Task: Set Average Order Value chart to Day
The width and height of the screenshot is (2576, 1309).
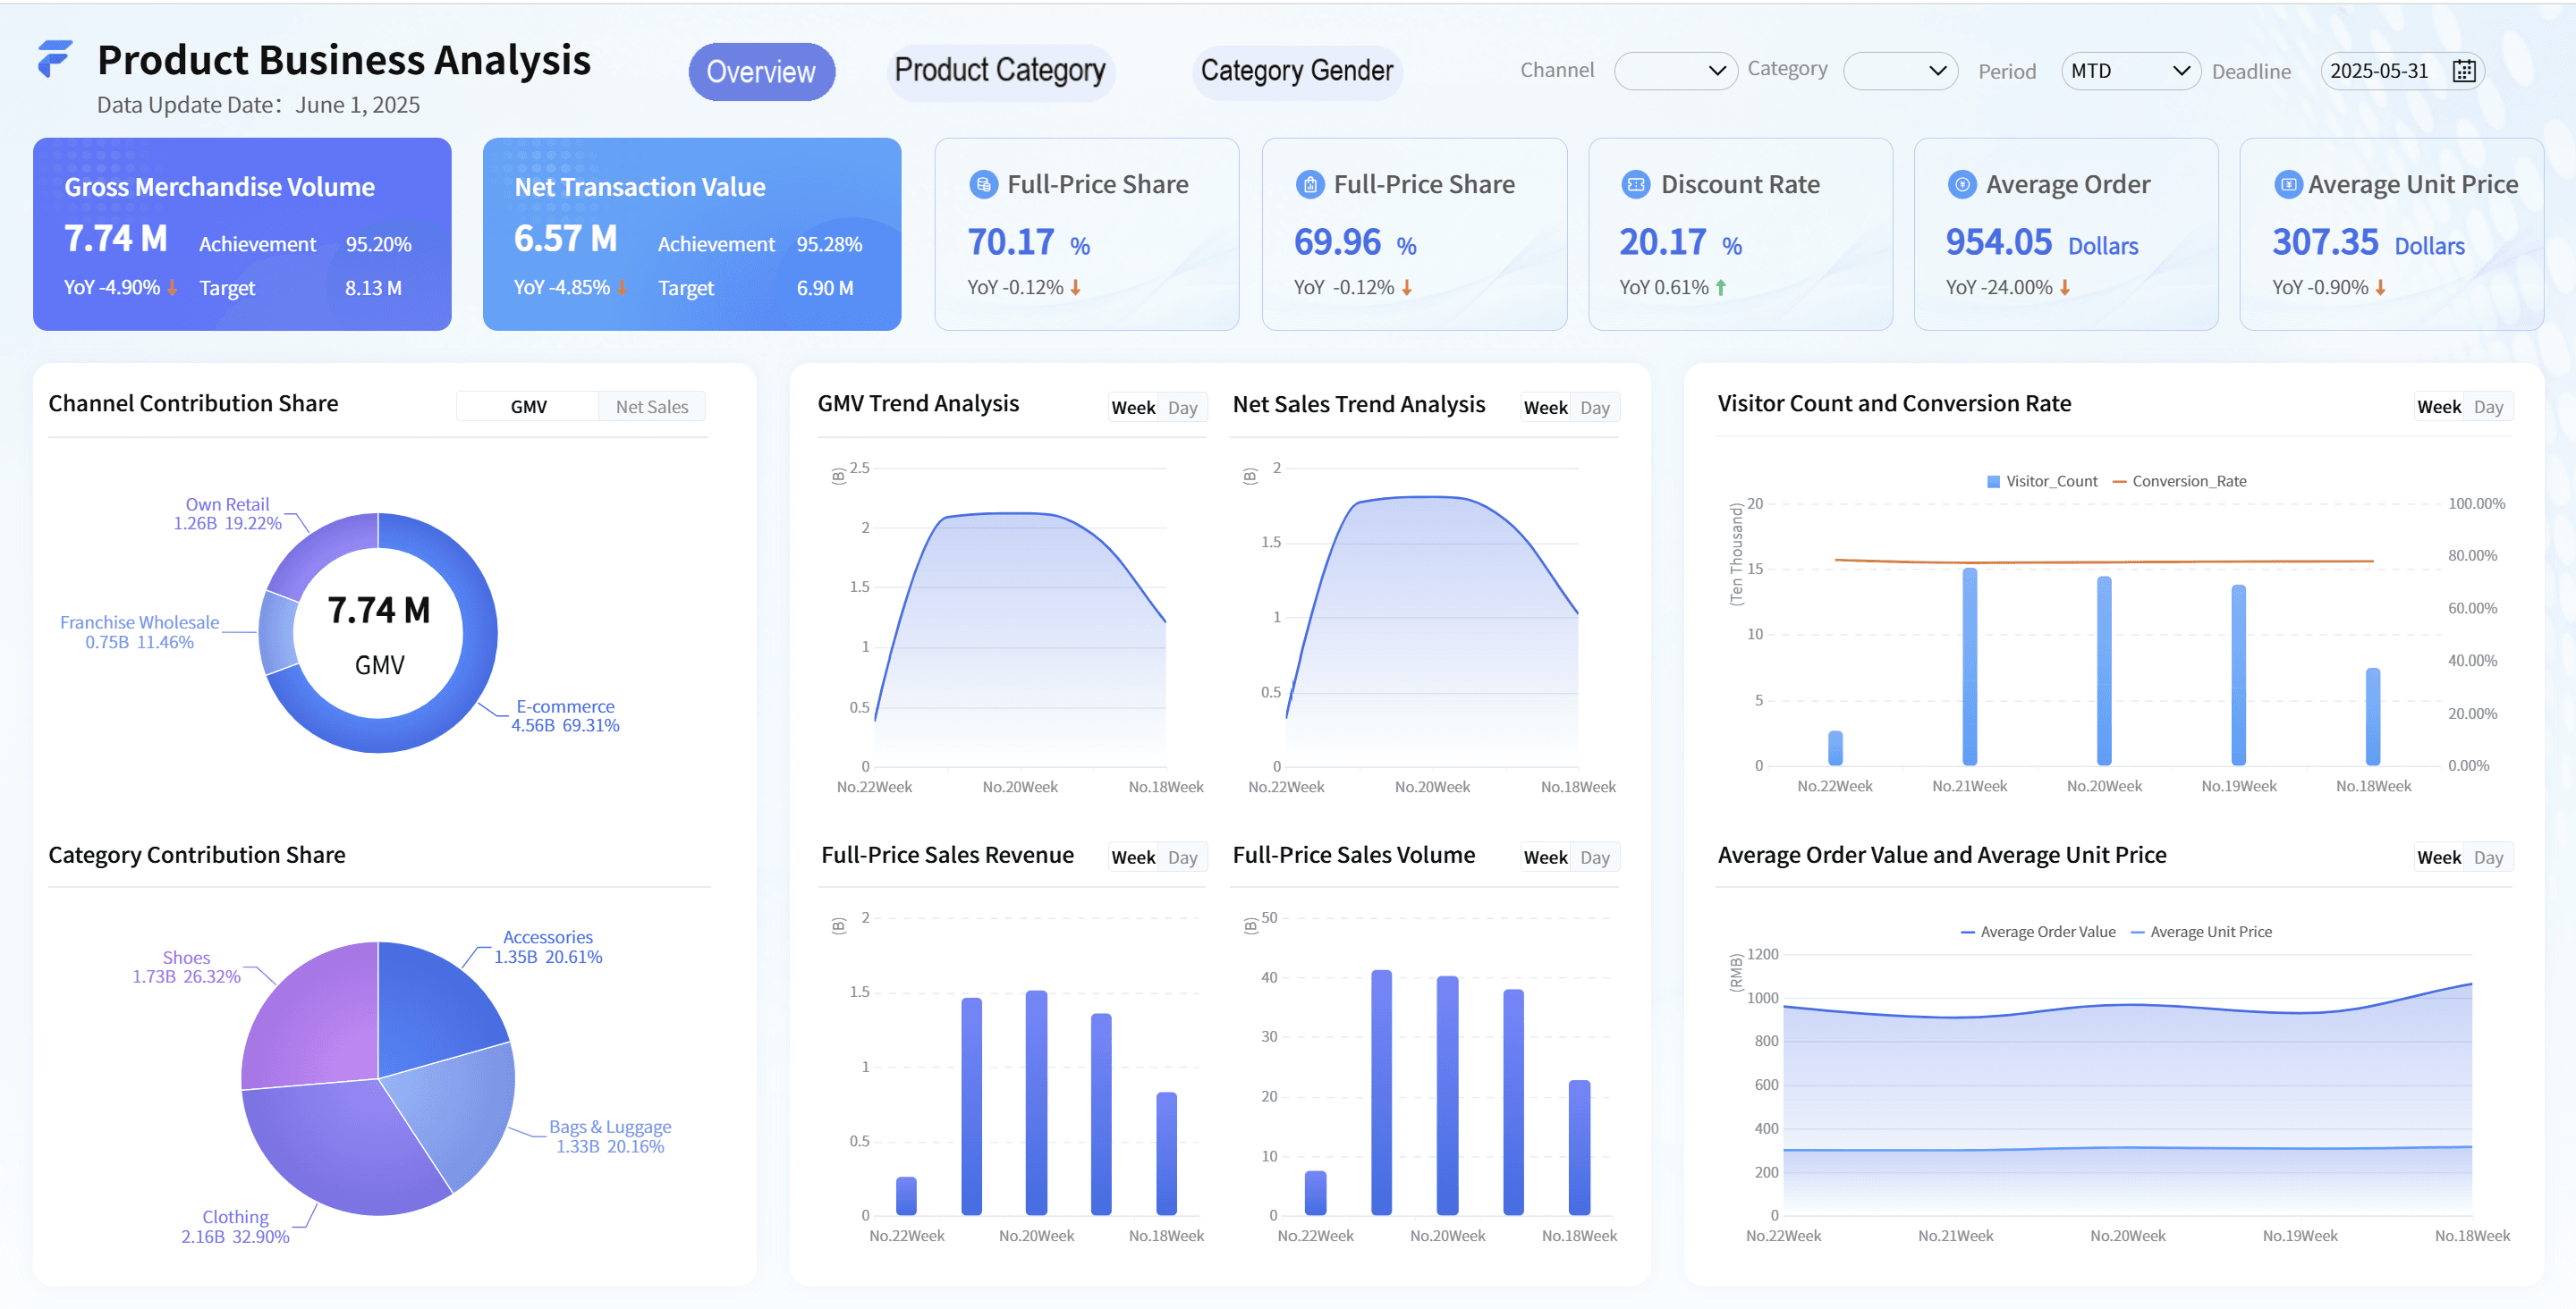Action: pos(2488,858)
